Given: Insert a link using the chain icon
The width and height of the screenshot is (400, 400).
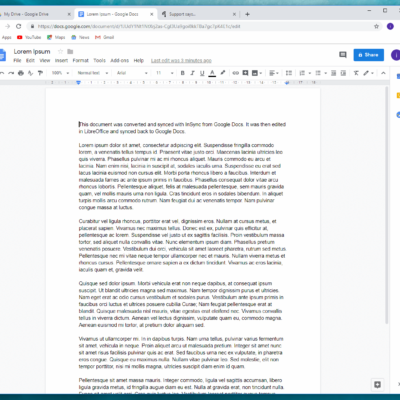Looking at the screenshot, I should [x=236, y=73].
